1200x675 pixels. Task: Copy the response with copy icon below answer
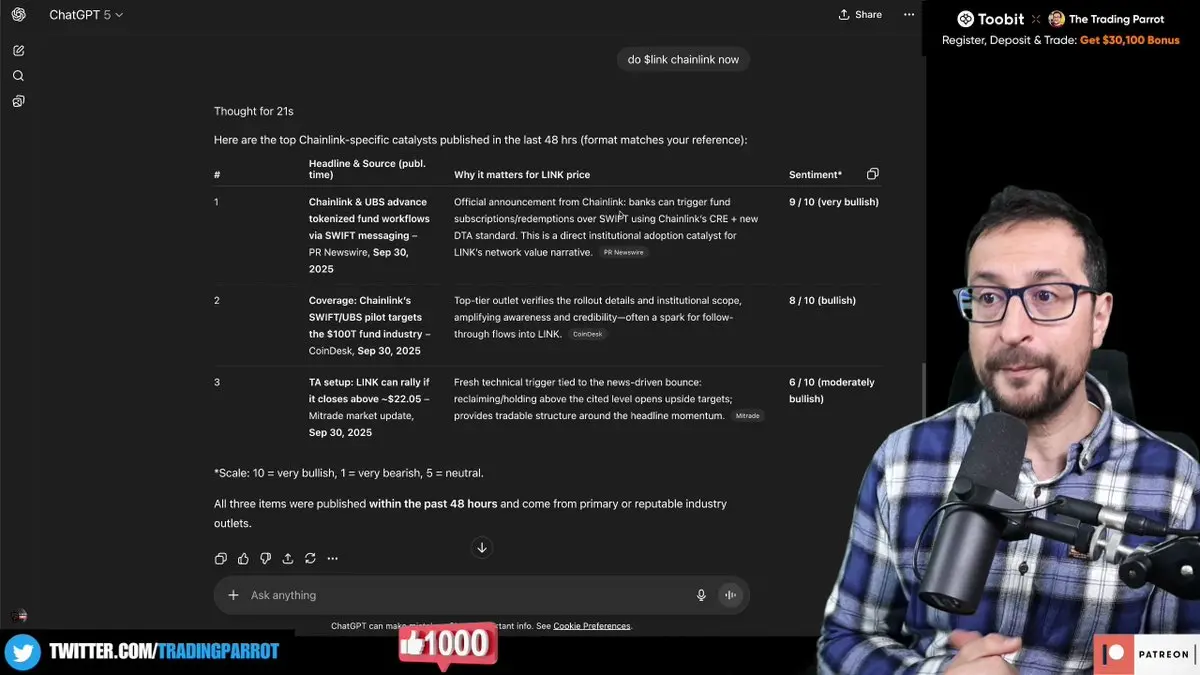click(221, 558)
